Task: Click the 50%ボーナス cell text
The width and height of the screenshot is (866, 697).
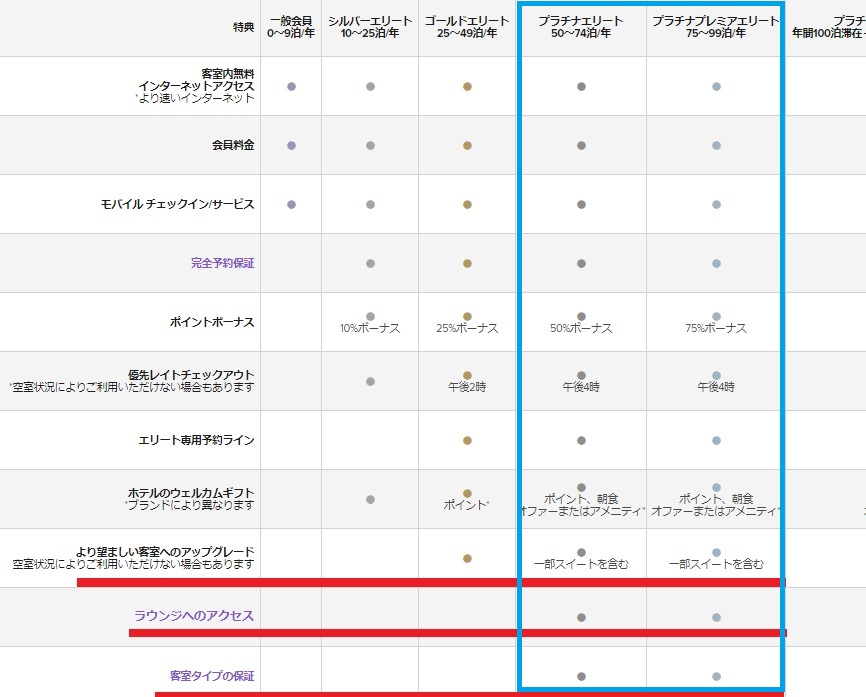Action: (x=581, y=328)
